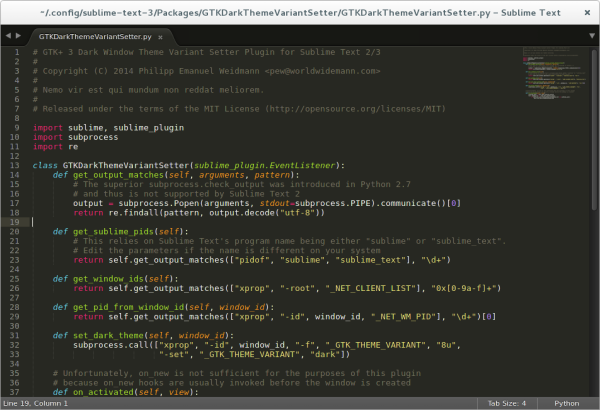The height and width of the screenshot is (410, 600).
Task: Go to next tab with right arrow
Action: pos(18,36)
